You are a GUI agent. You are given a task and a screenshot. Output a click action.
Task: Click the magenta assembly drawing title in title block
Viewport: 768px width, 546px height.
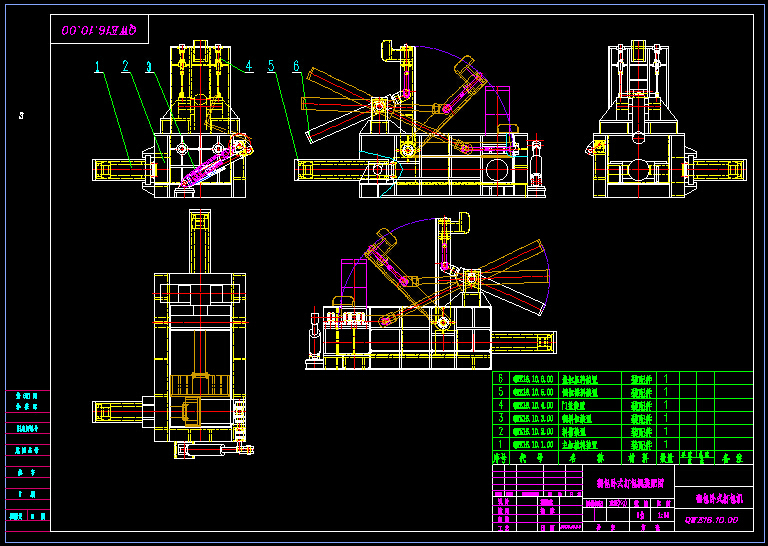point(630,484)
